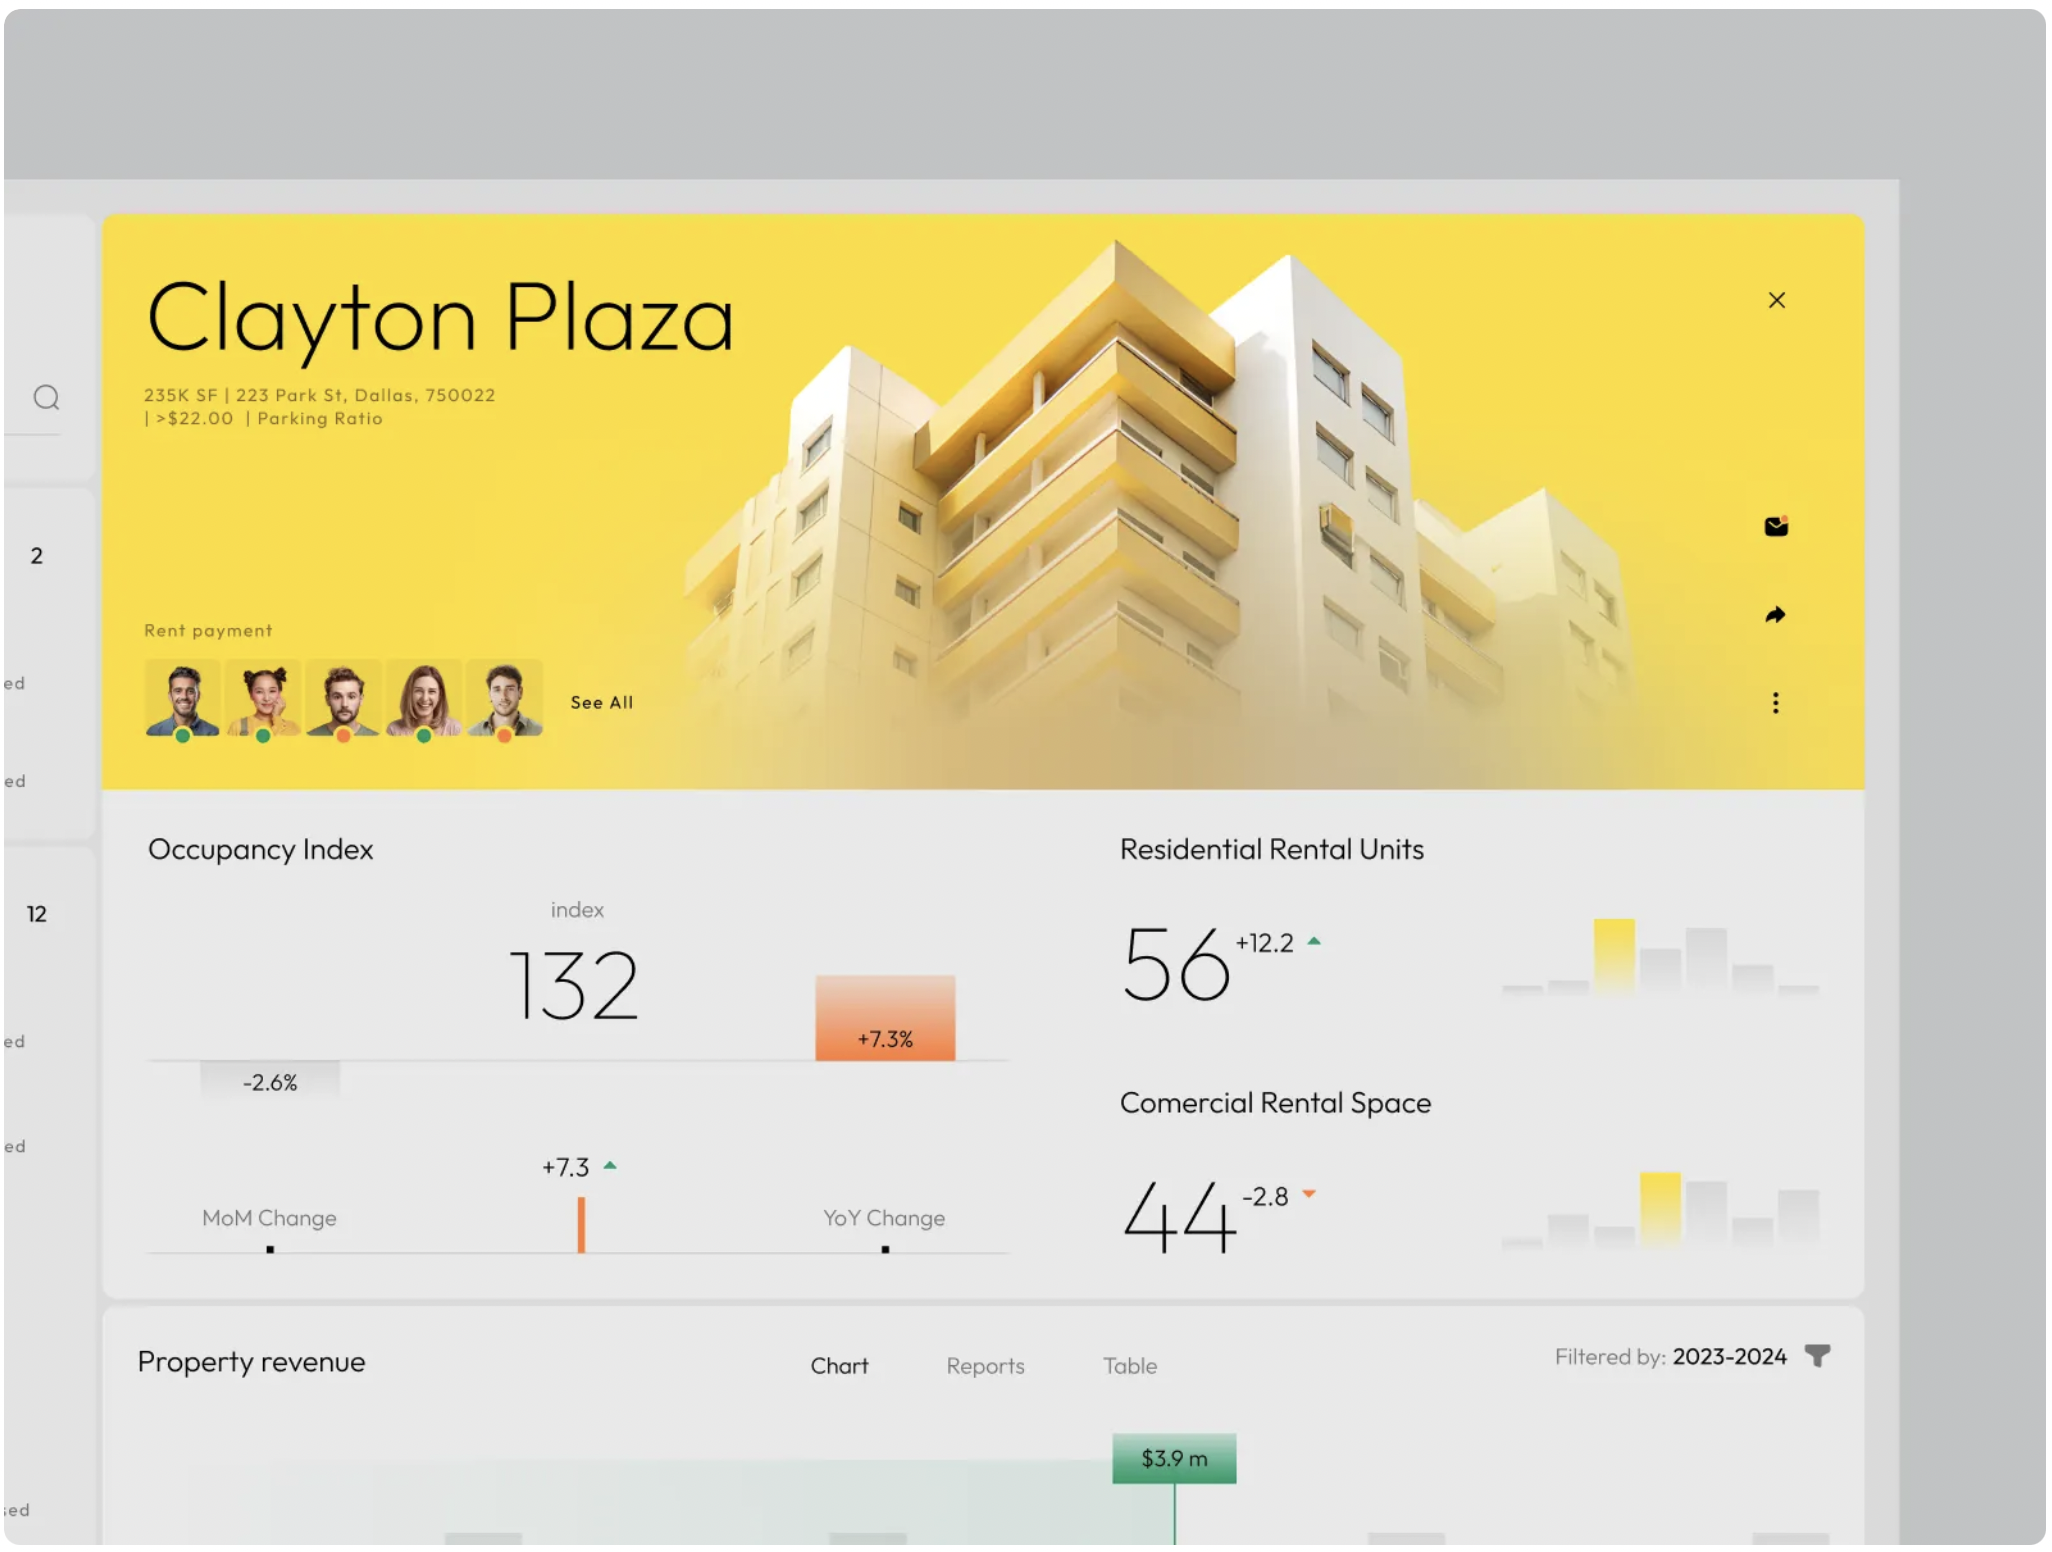Toggle the green payment status dot on first tenant

pos(183,736)
